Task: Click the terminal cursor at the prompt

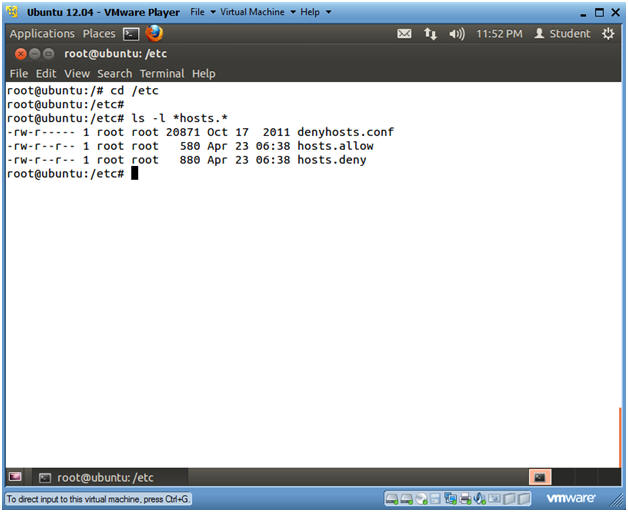Action: [135, 173]
